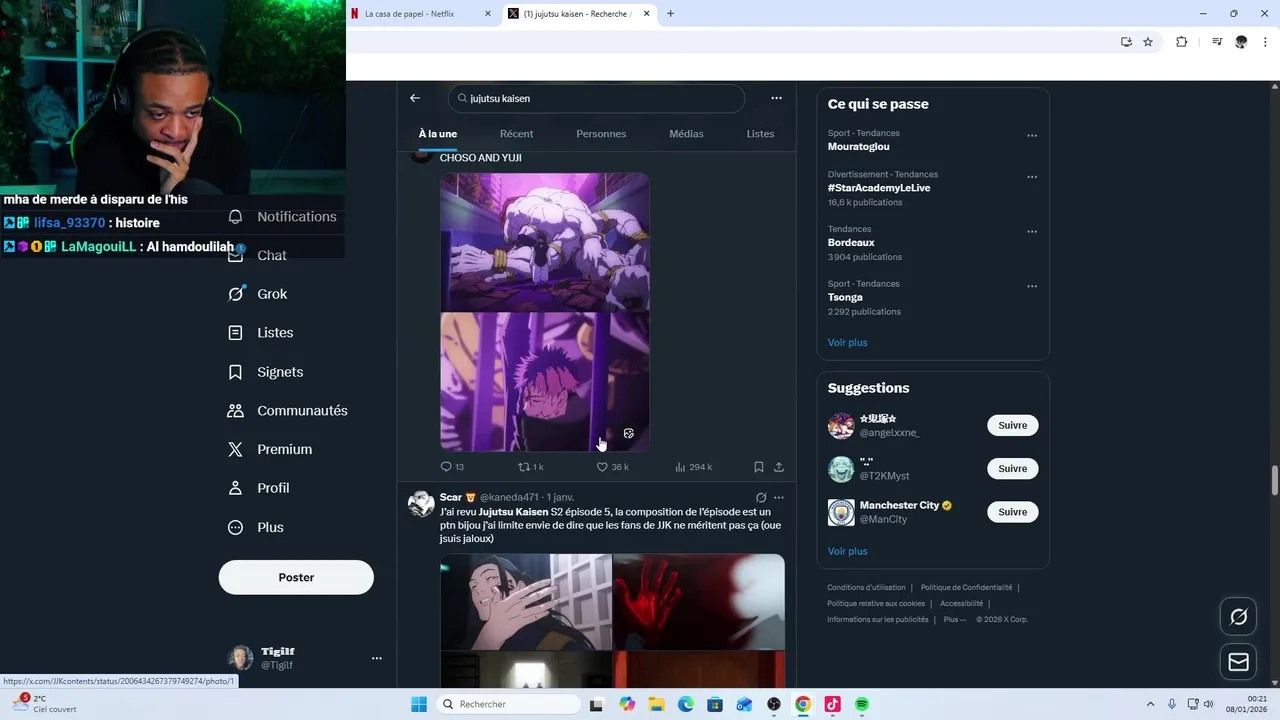
Task: Click Voir plus under trends
Action: [847, 343]
